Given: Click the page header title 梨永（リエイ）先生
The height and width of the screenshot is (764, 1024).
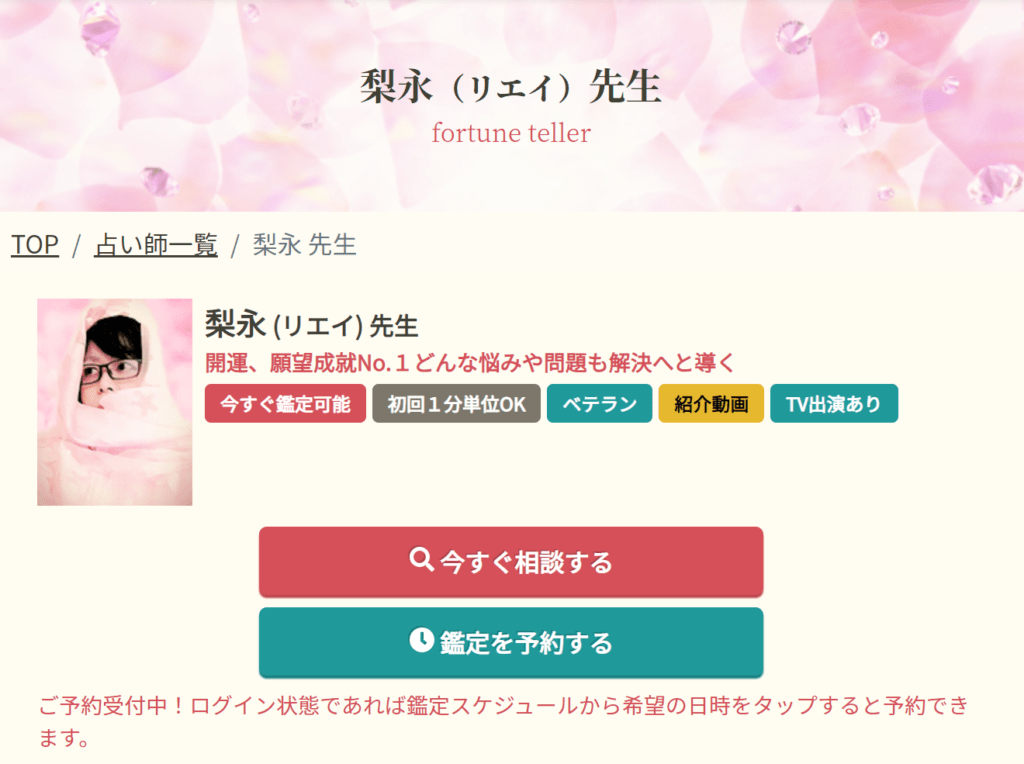Looking at the screenshot, I should click(511, 88).
